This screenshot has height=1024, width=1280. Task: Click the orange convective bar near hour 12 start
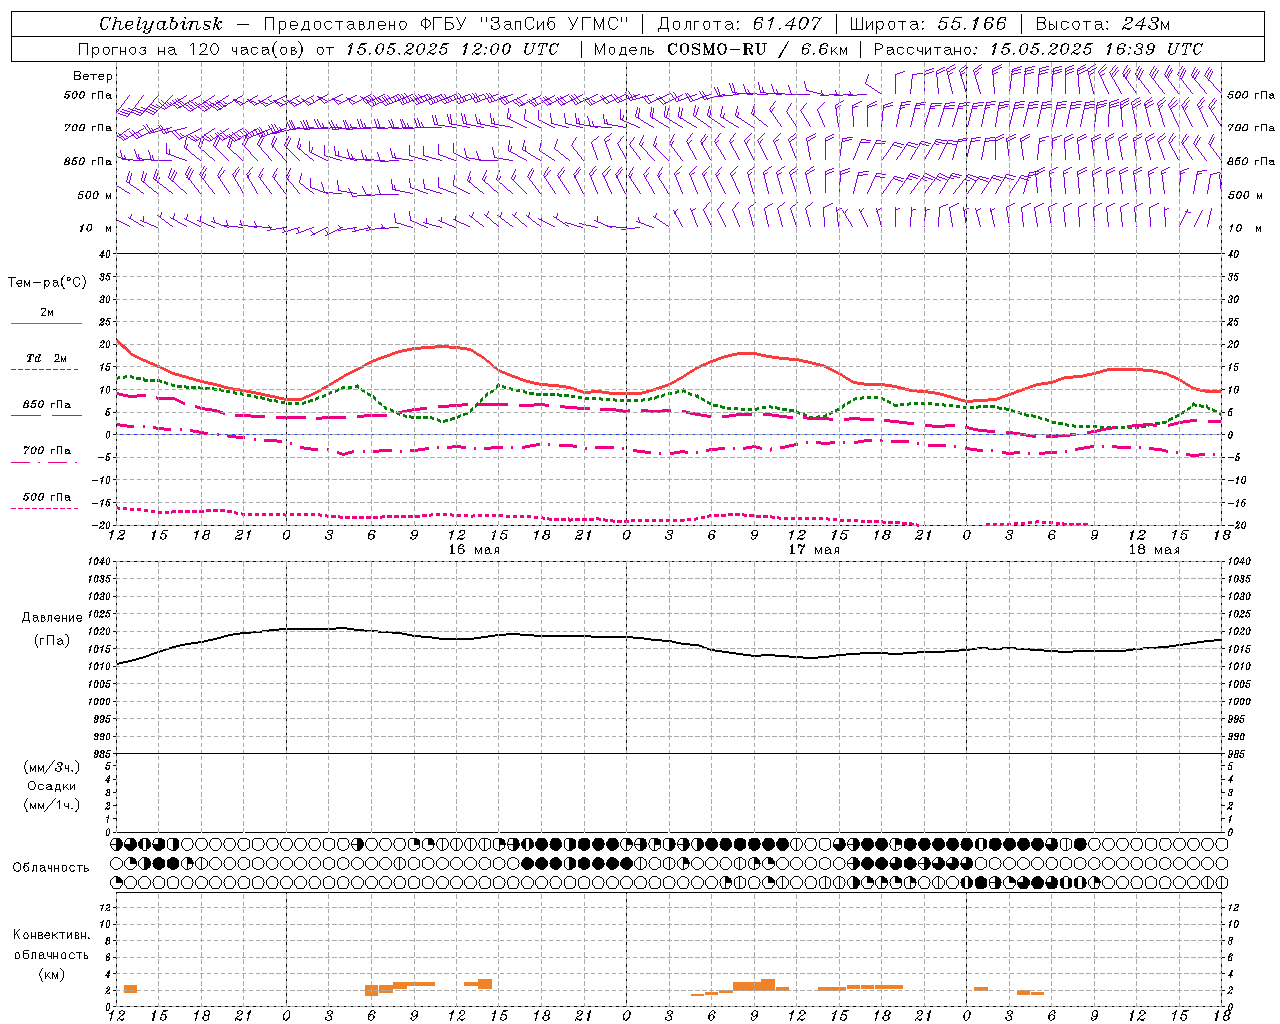(x=130, y=989)
